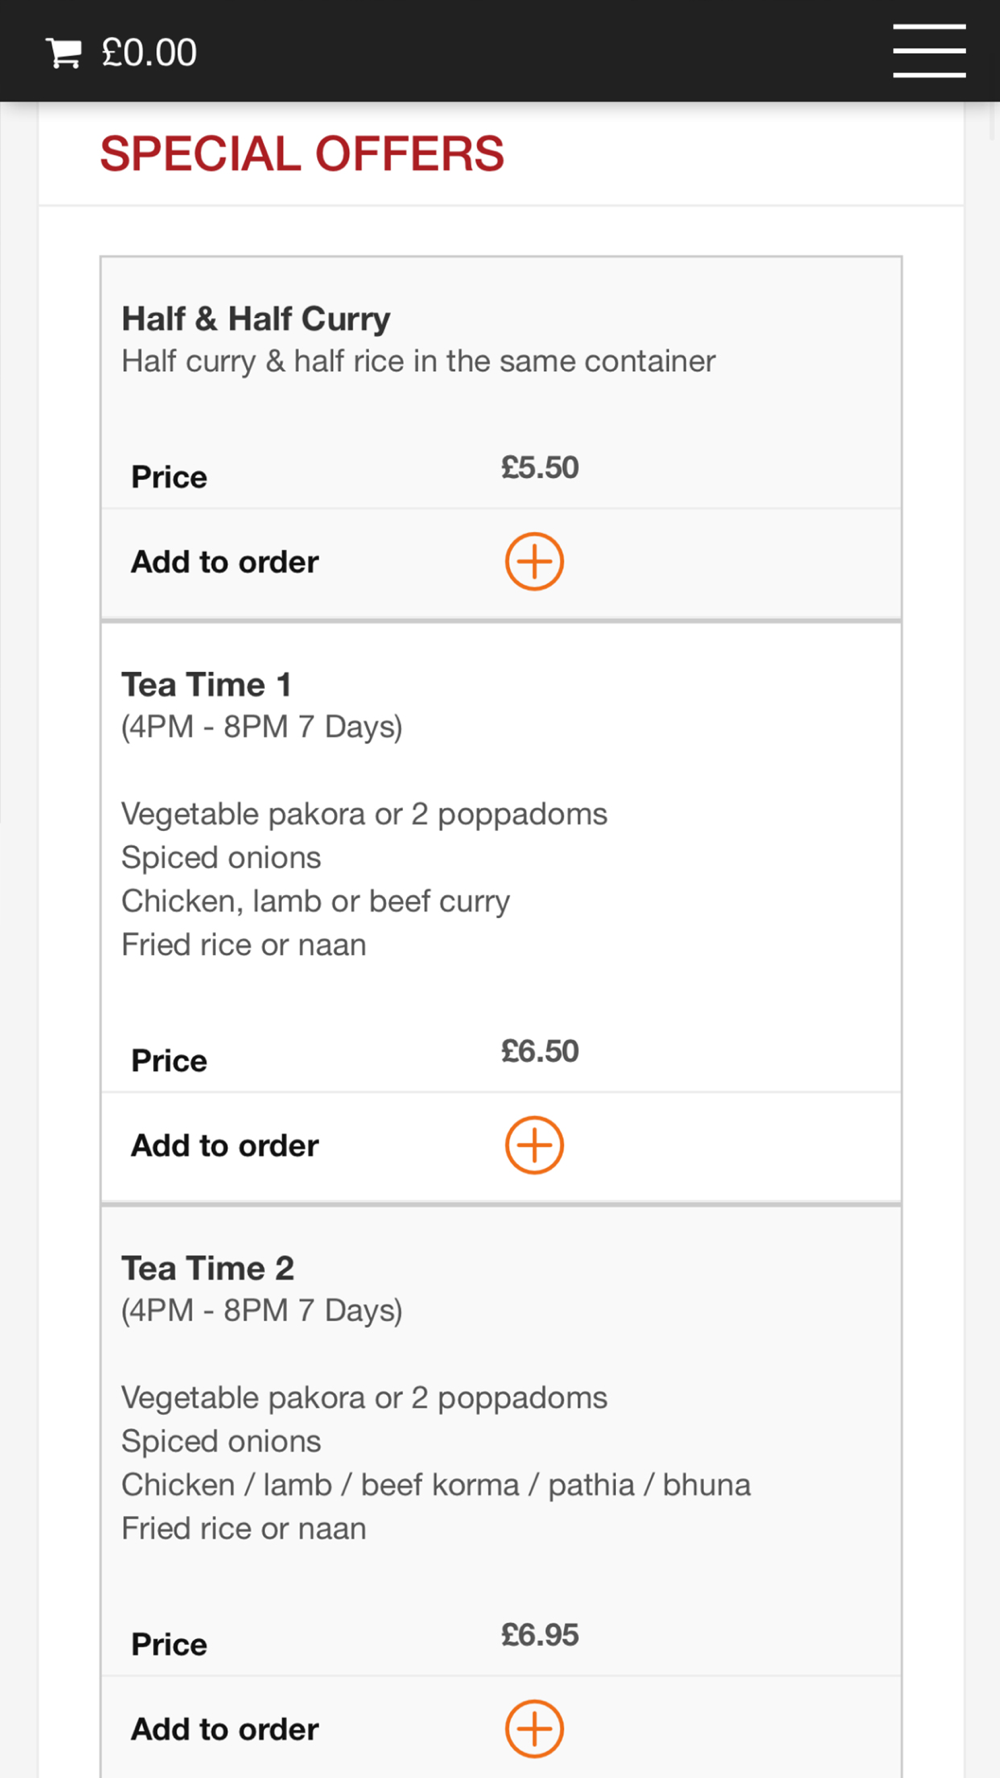Click 'Add to order' label for Tea Time 2
The height and width of the screenshot is (1778, 1000).
[x=225, y=1730]
